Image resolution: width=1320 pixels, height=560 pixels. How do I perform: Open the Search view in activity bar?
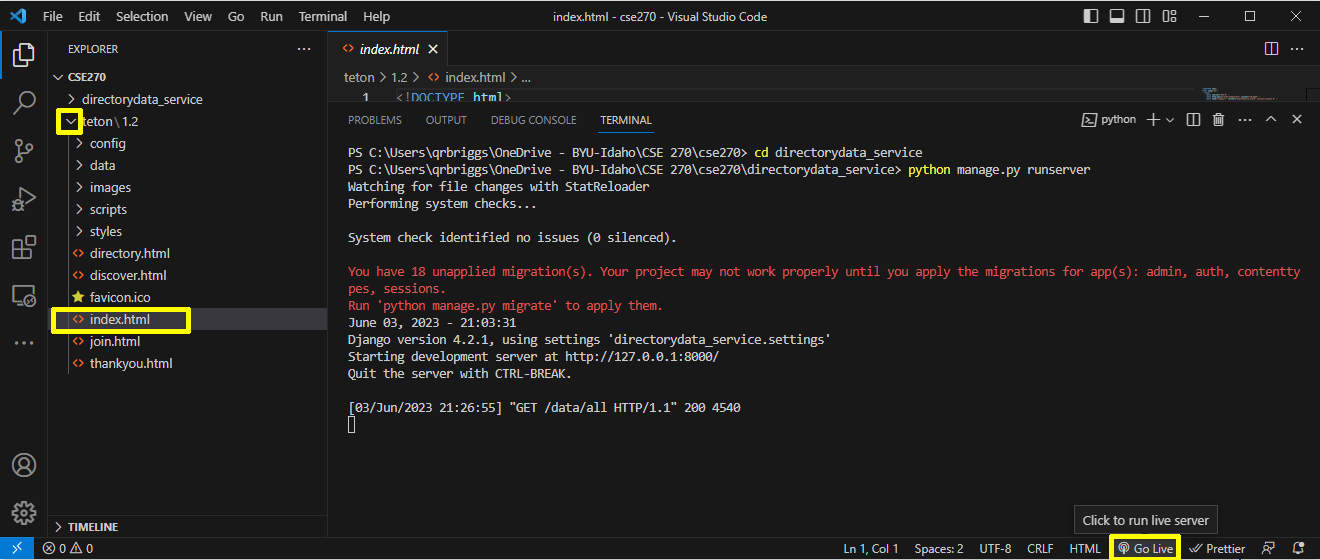click(24, 103)
